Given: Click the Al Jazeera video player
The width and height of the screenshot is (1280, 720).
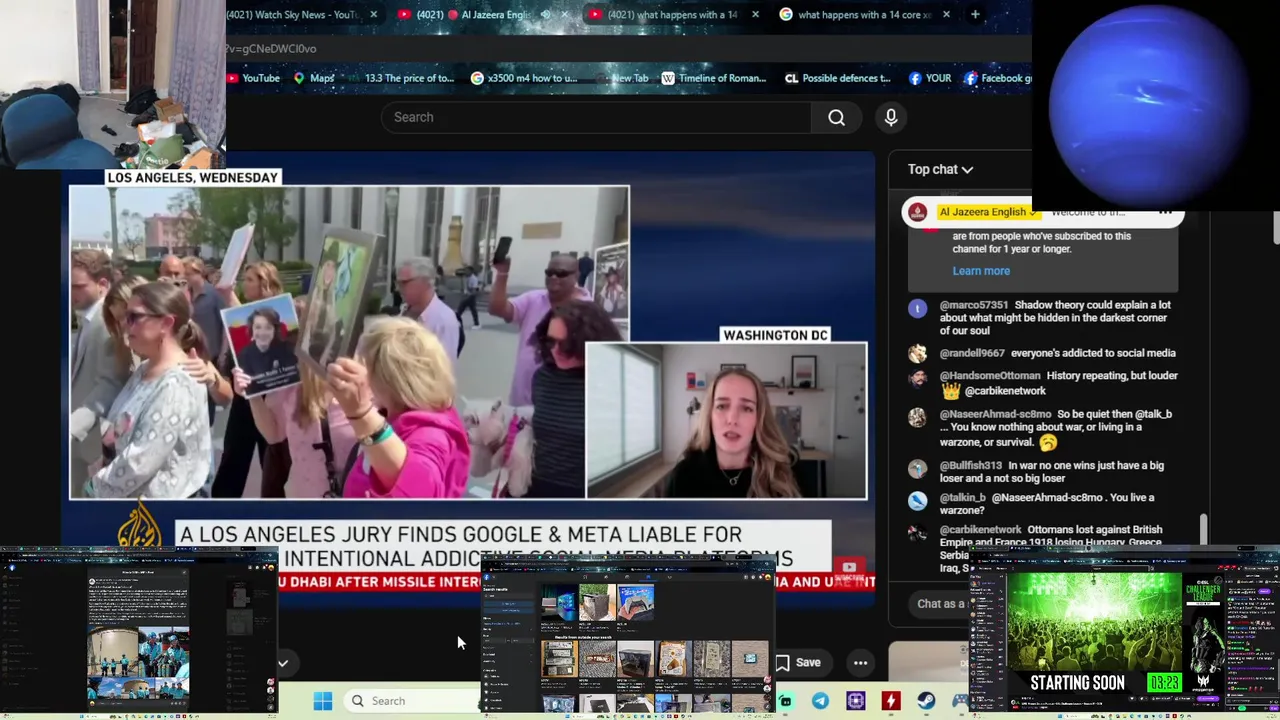Looking at the screenshot, I should tap(468, 369).
